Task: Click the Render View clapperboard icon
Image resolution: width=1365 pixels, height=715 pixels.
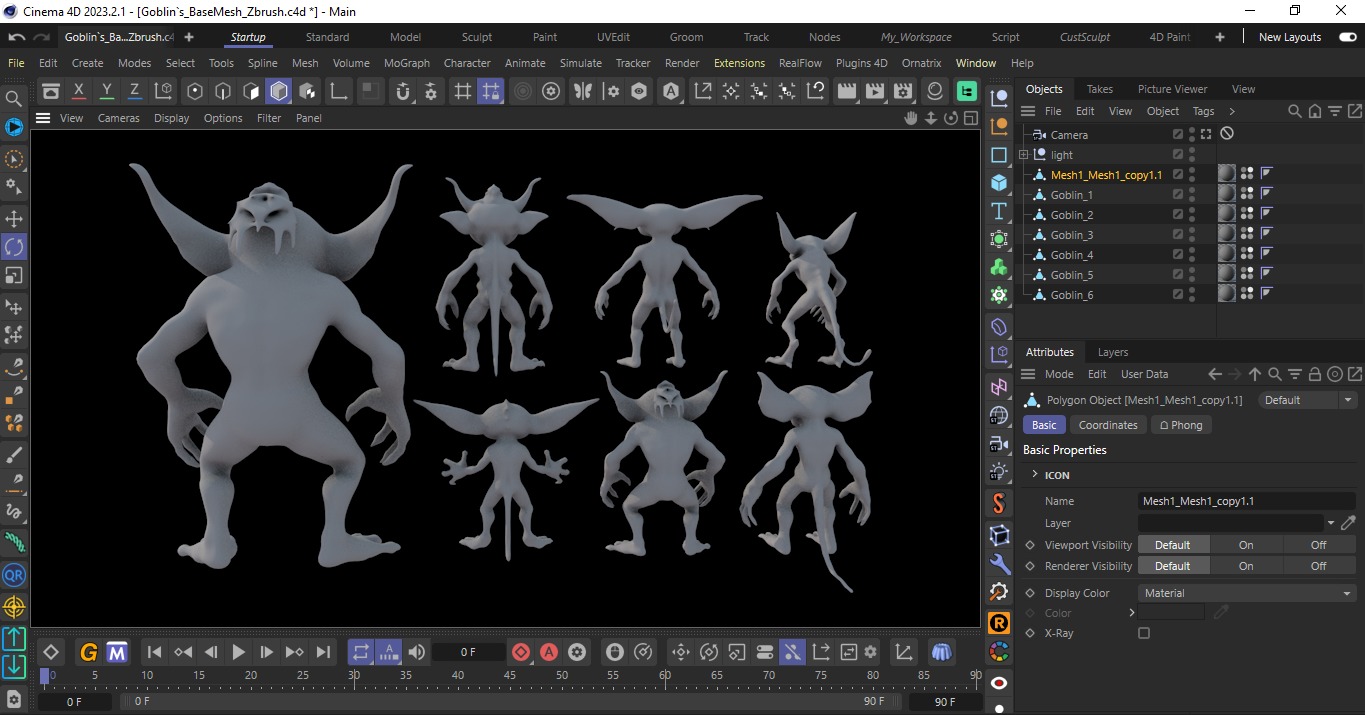Action: [847, 91]
